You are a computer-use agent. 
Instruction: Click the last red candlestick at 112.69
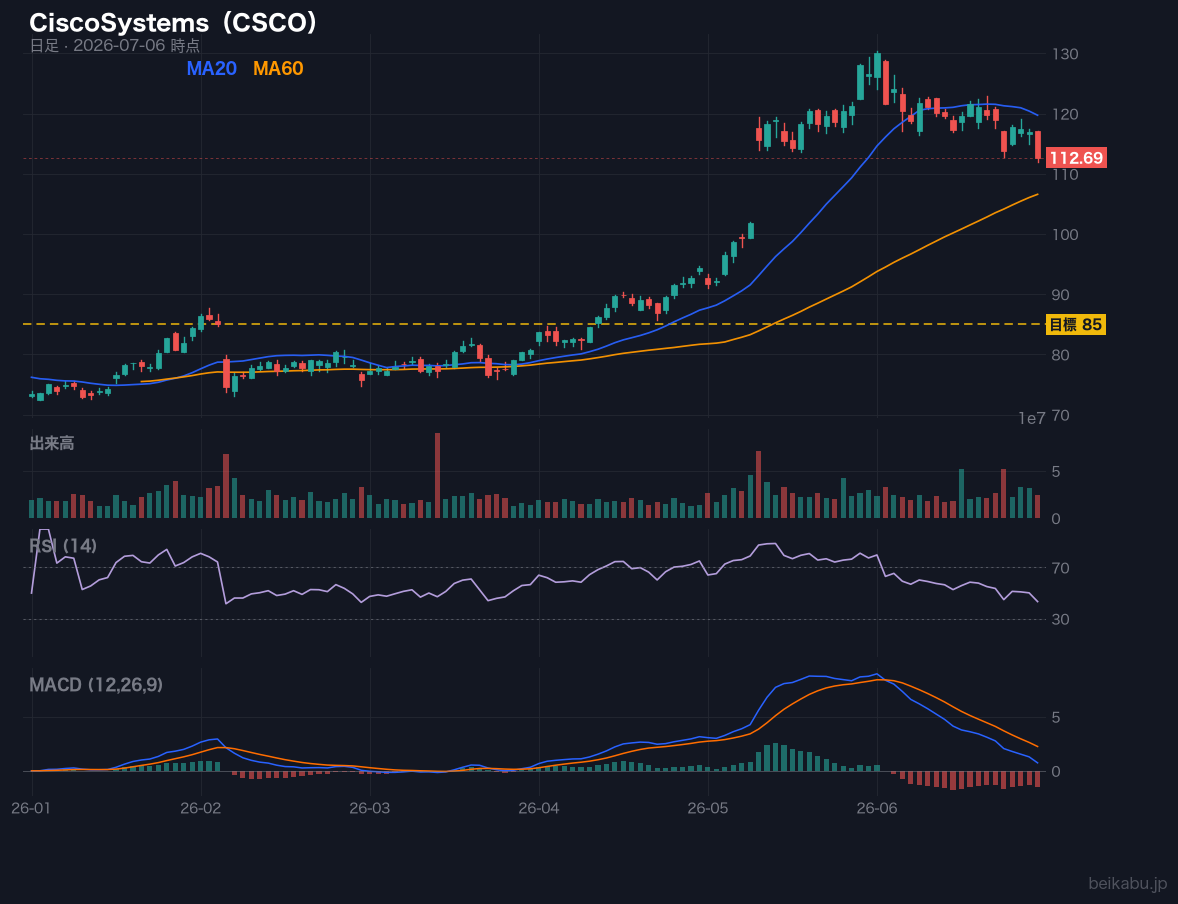click(1038, 145)
